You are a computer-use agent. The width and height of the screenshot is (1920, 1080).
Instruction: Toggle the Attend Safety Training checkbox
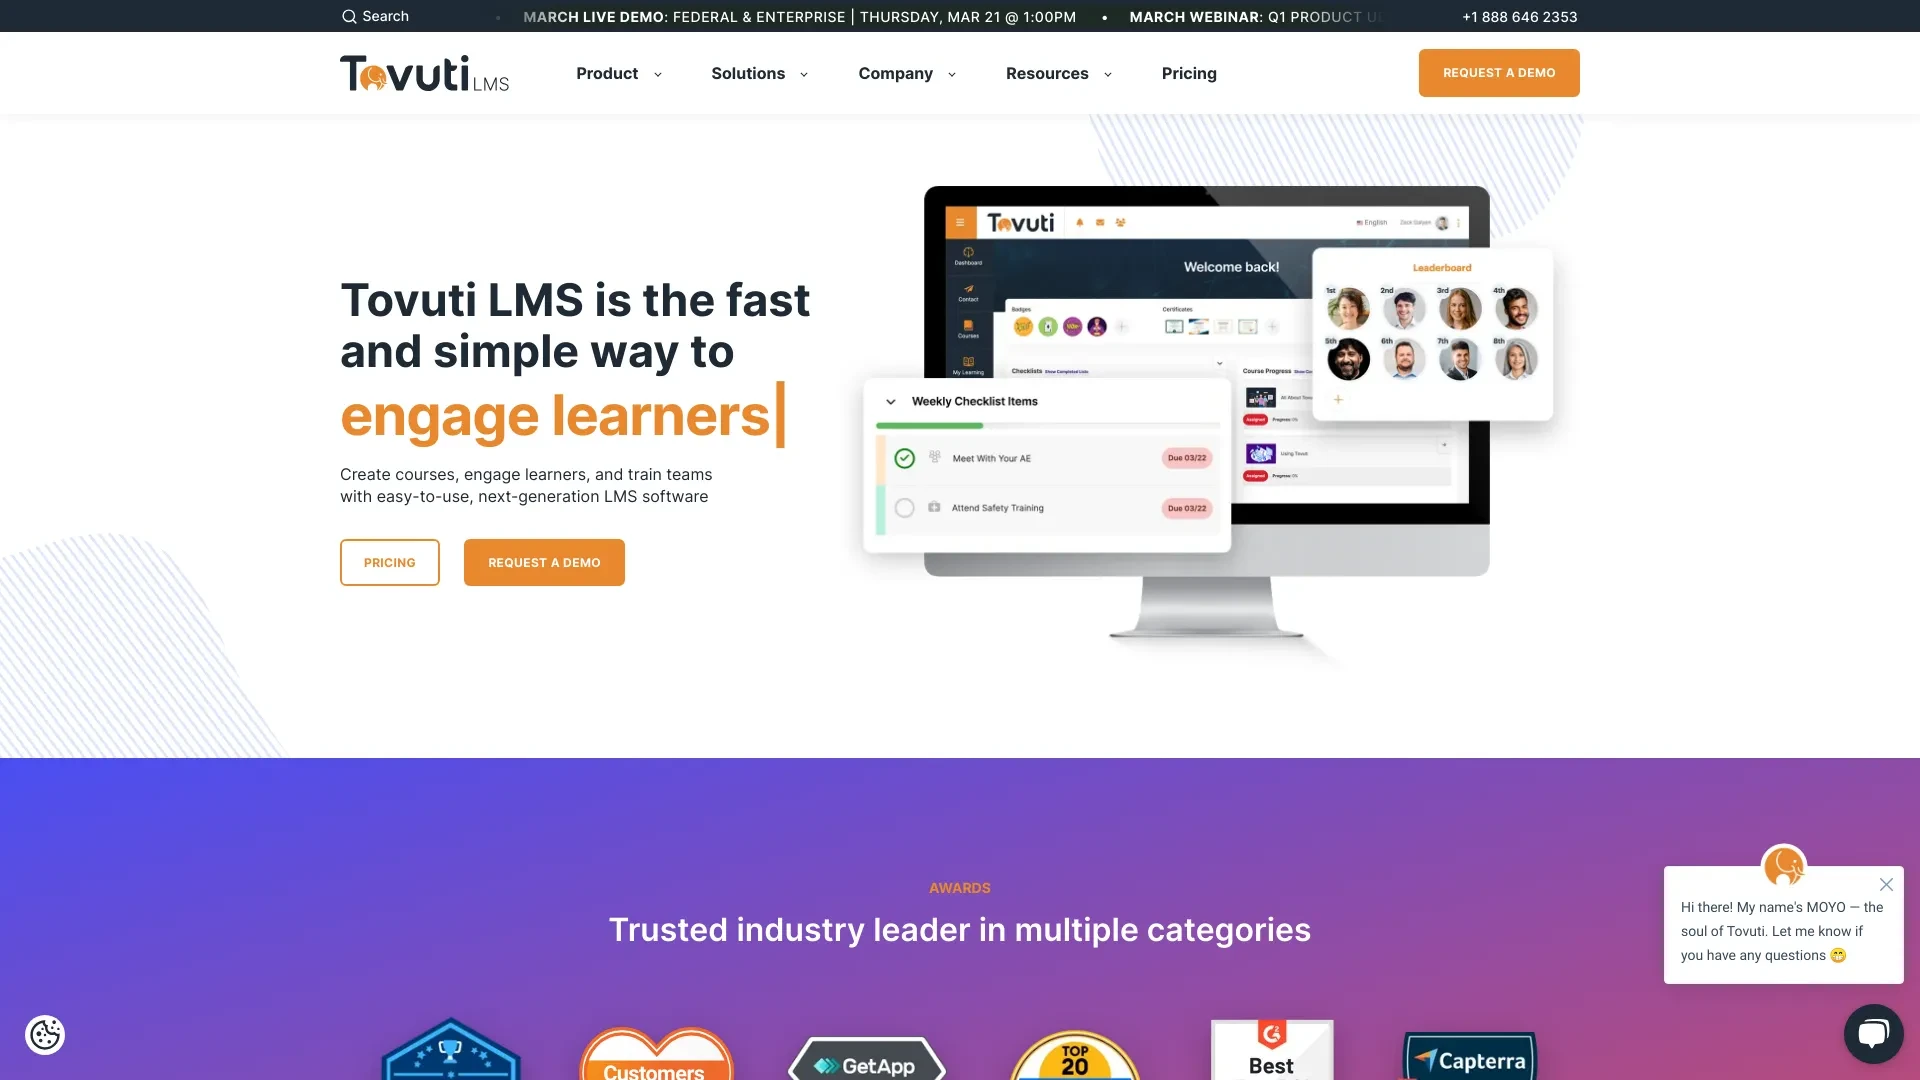[x=905, y=506]
